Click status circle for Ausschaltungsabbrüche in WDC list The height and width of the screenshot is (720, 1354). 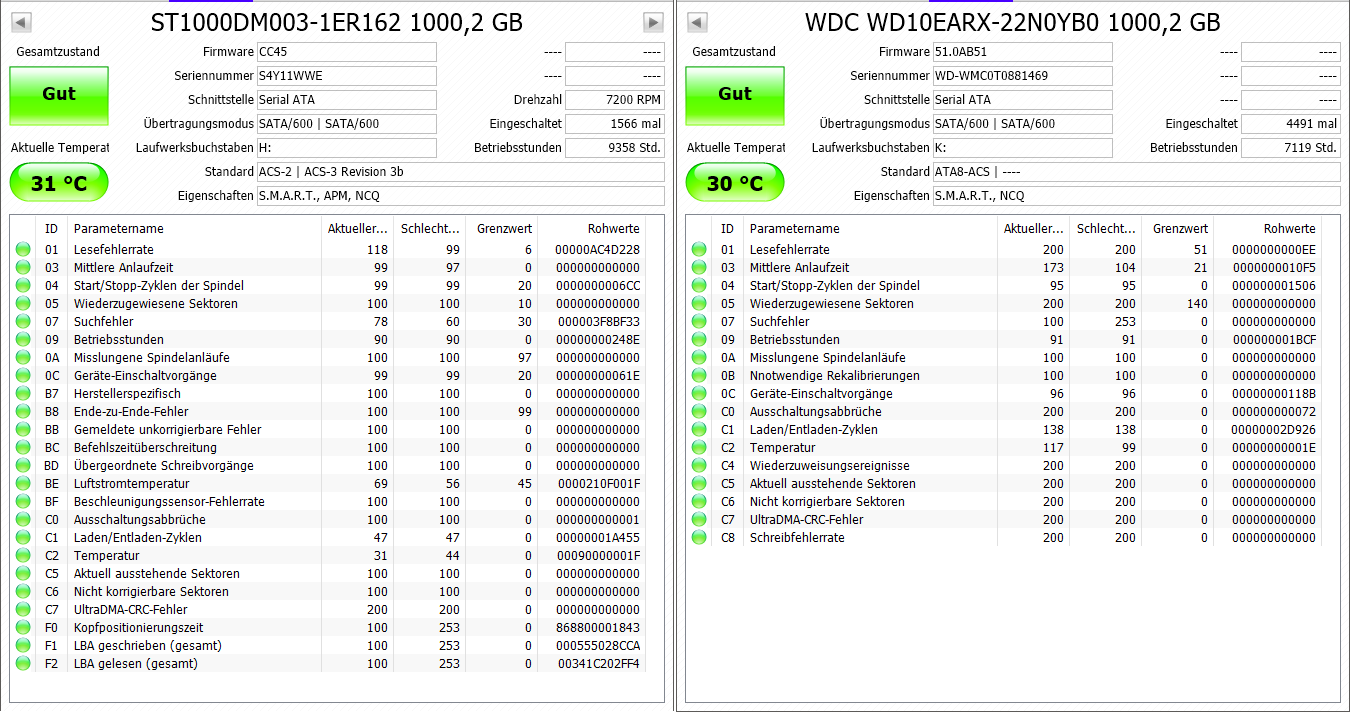coord(699,412)
